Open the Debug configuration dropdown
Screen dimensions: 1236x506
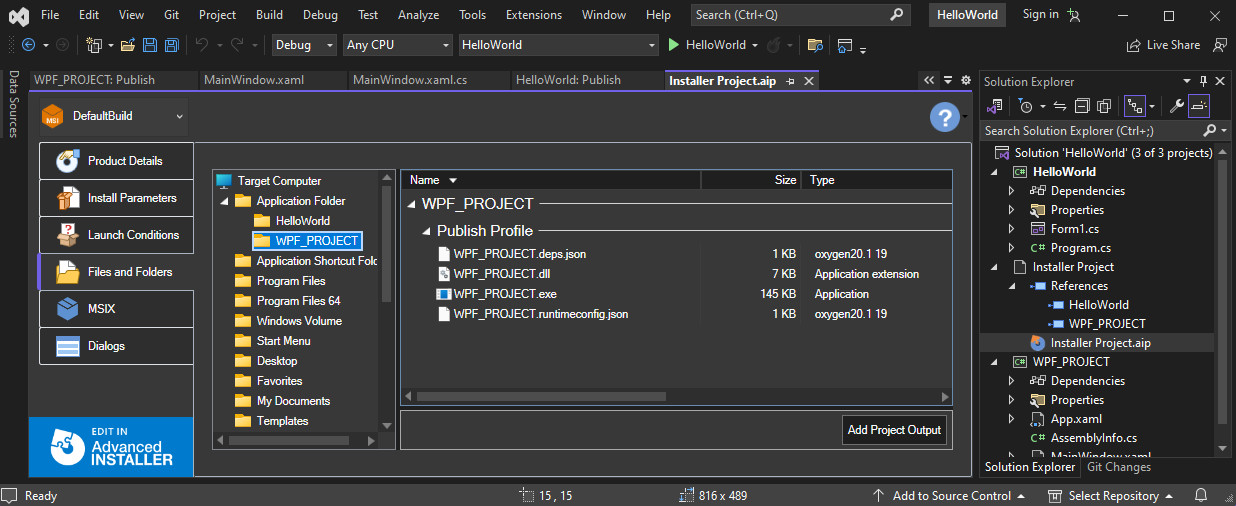click(305, 45)
